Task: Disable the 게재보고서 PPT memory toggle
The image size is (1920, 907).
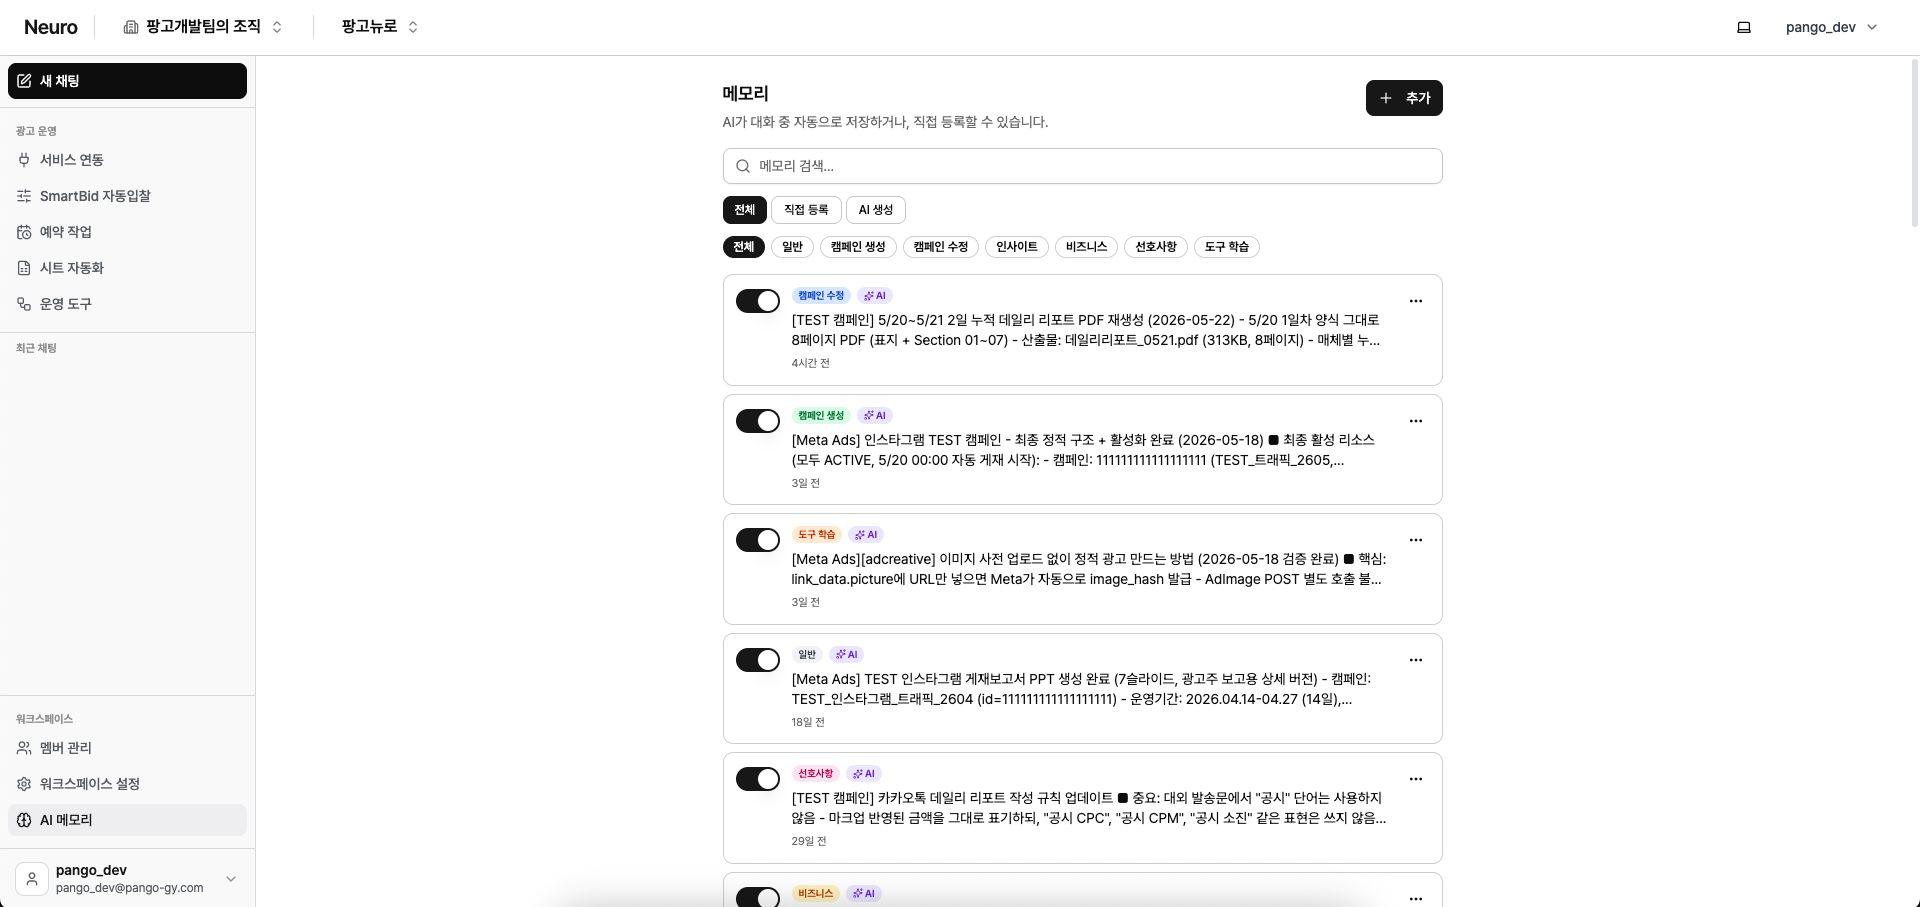Action: [758, 660]
